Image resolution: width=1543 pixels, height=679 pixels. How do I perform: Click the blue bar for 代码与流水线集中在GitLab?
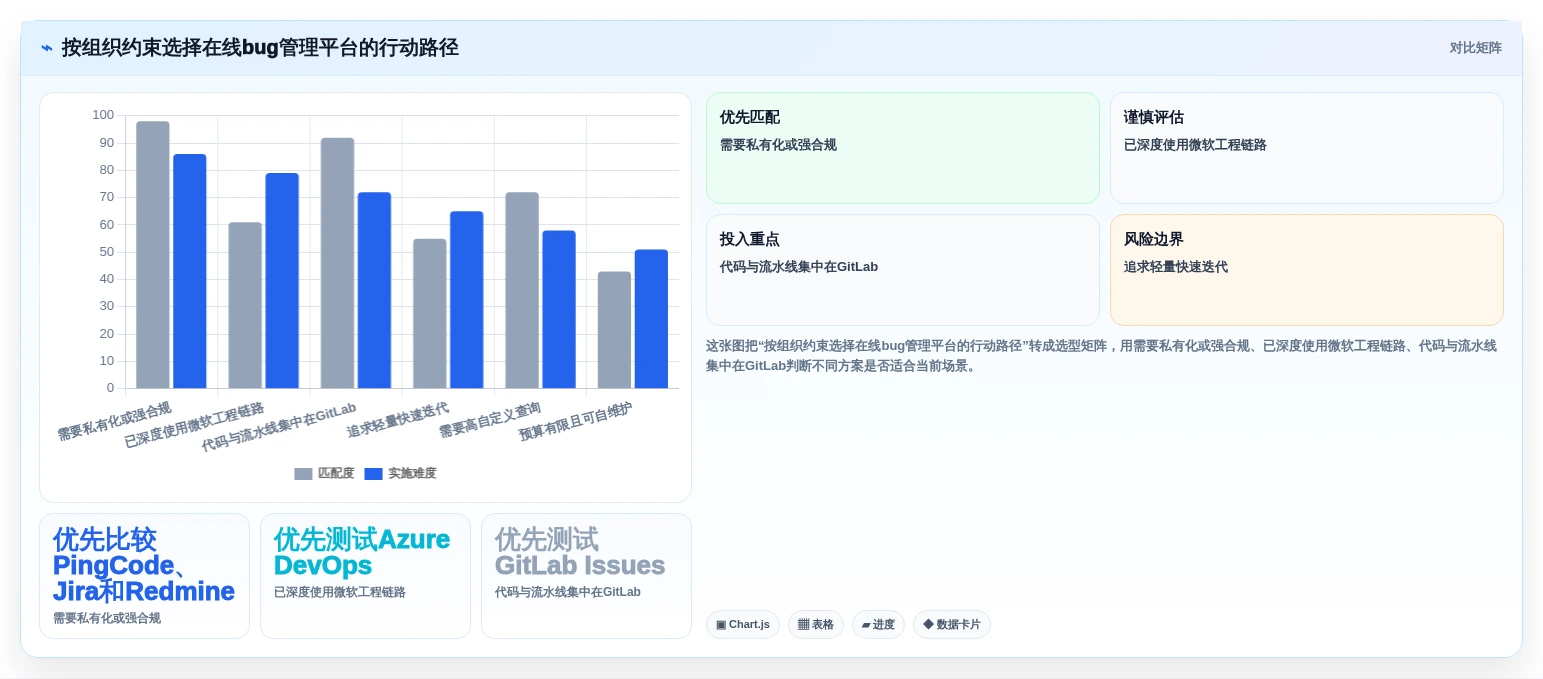coord(374,290)
